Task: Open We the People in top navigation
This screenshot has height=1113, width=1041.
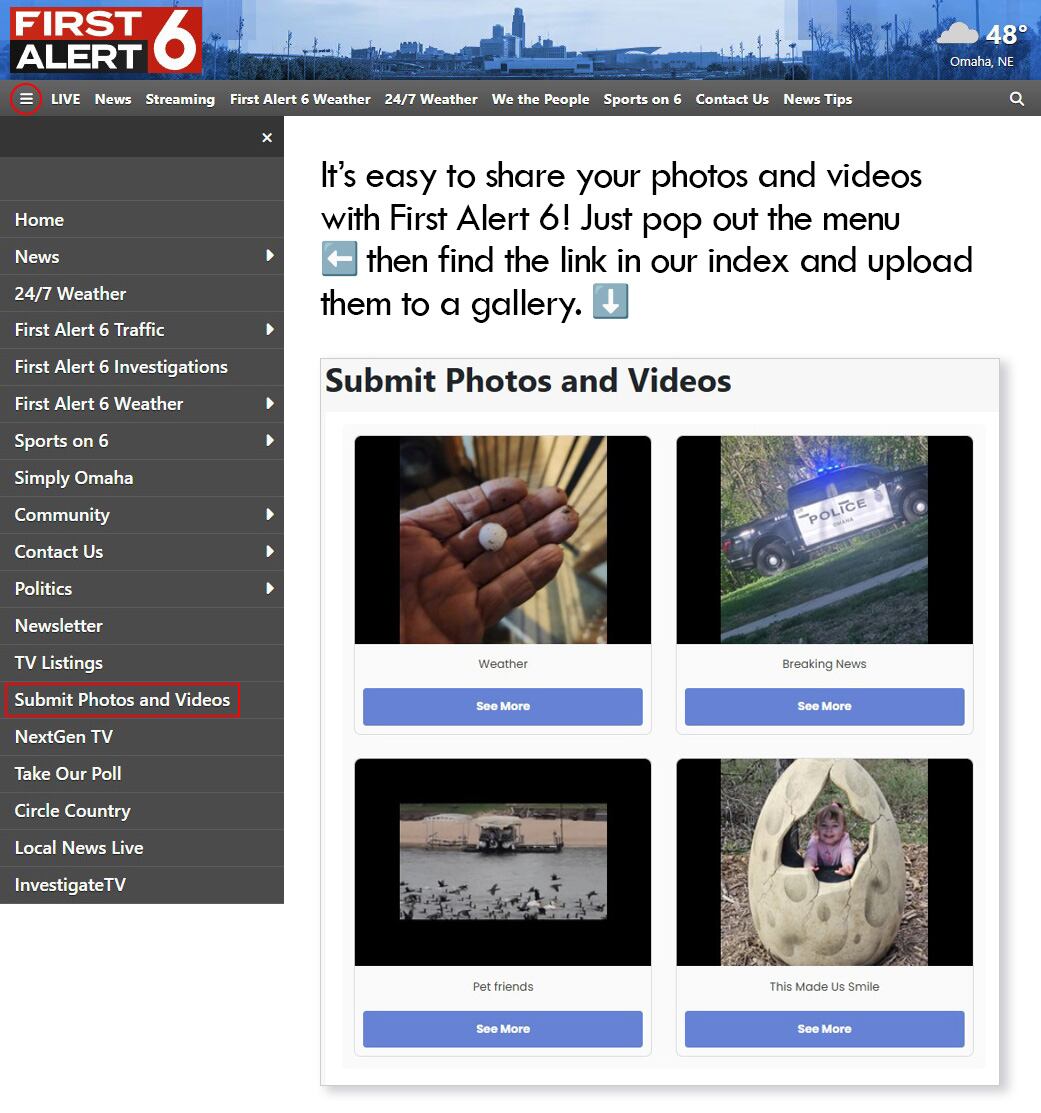Action: click(540, 99)
